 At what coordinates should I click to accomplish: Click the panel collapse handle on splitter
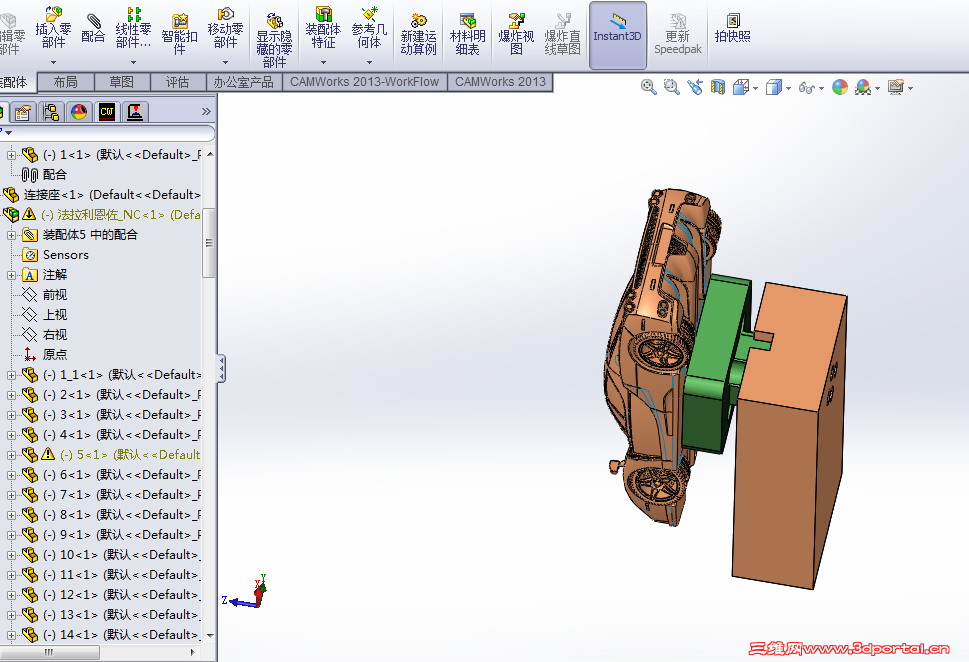pyautogui.click(x=221, y=368)
